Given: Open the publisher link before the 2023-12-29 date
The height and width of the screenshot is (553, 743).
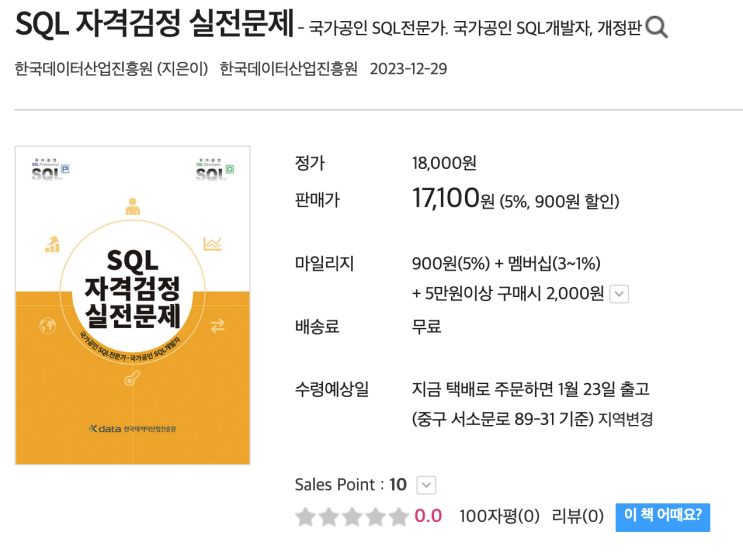Looking at the screenshot, I should (289, 69).
